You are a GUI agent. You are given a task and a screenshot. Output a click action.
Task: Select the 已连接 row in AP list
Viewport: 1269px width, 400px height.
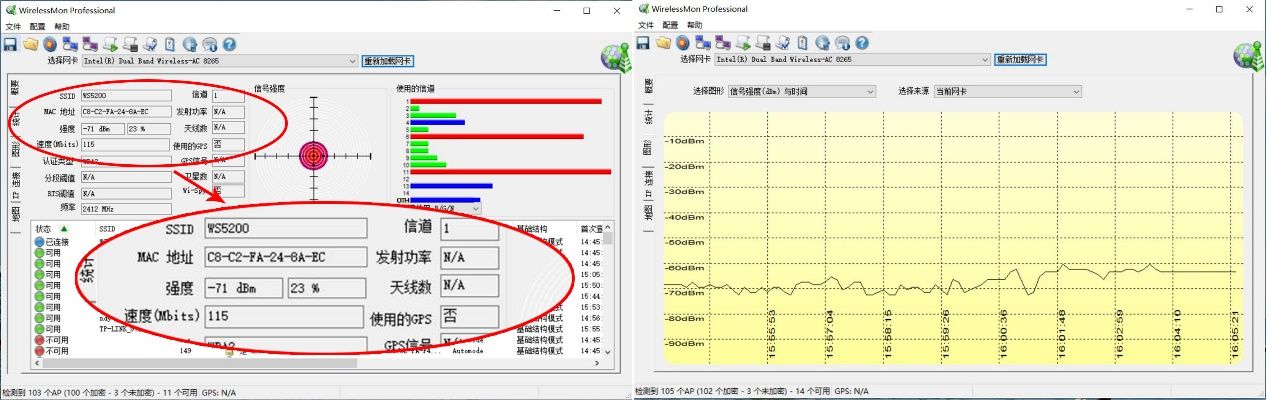tap(317, 241)
